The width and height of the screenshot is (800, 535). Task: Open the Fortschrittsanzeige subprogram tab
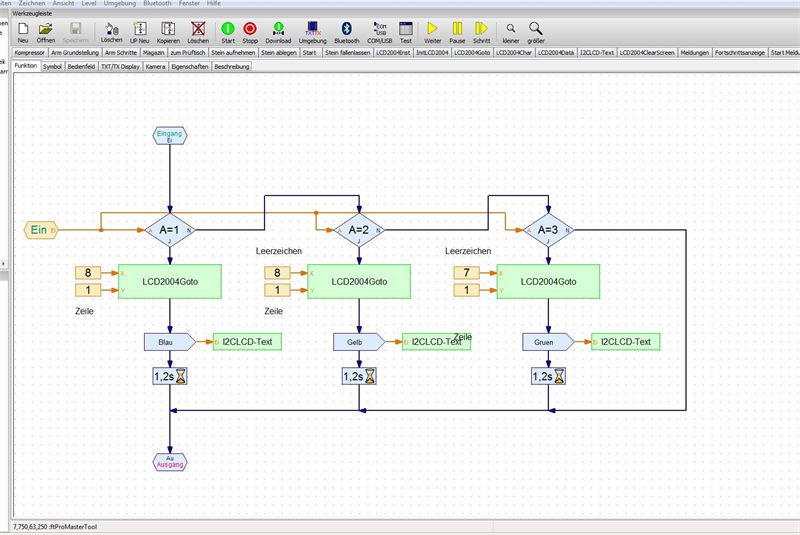point(739,53)
